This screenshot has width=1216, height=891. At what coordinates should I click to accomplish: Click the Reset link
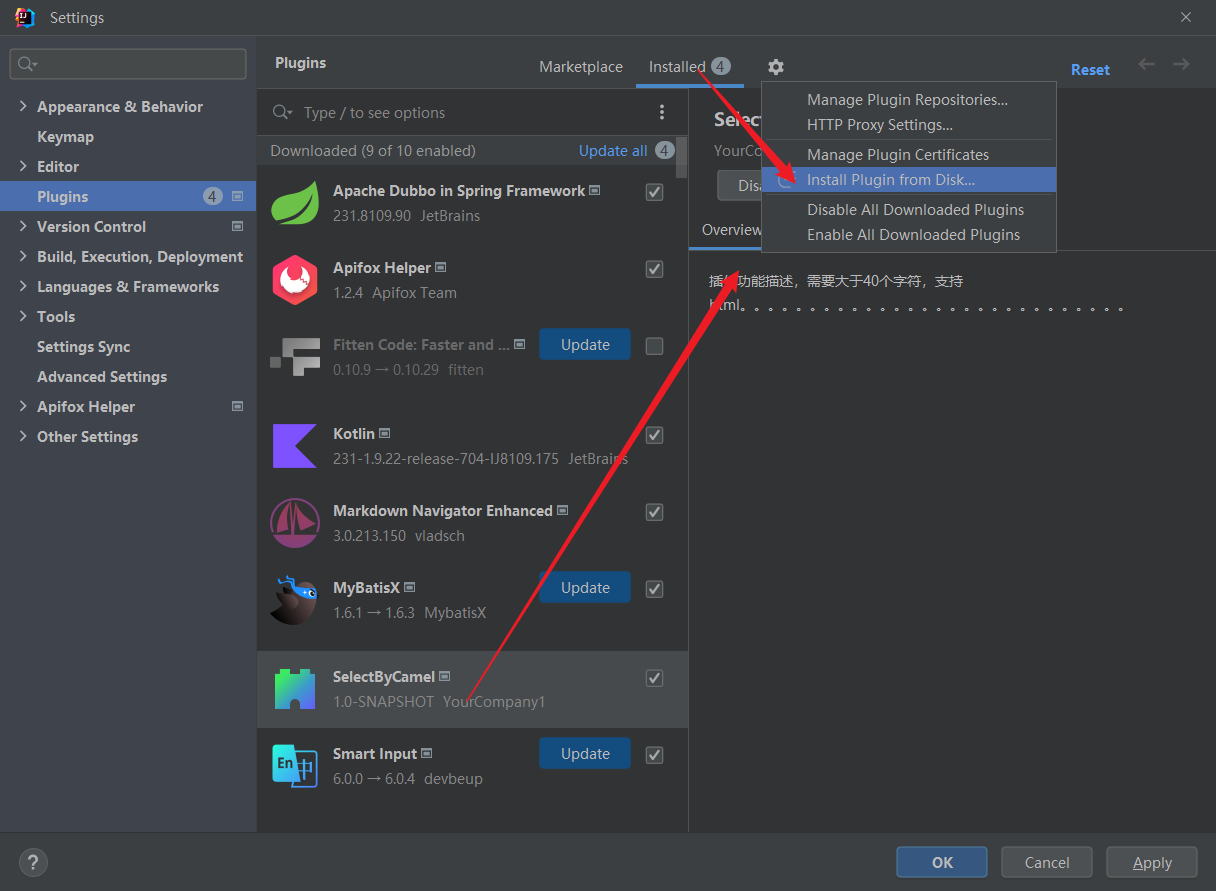(1090, 69)
